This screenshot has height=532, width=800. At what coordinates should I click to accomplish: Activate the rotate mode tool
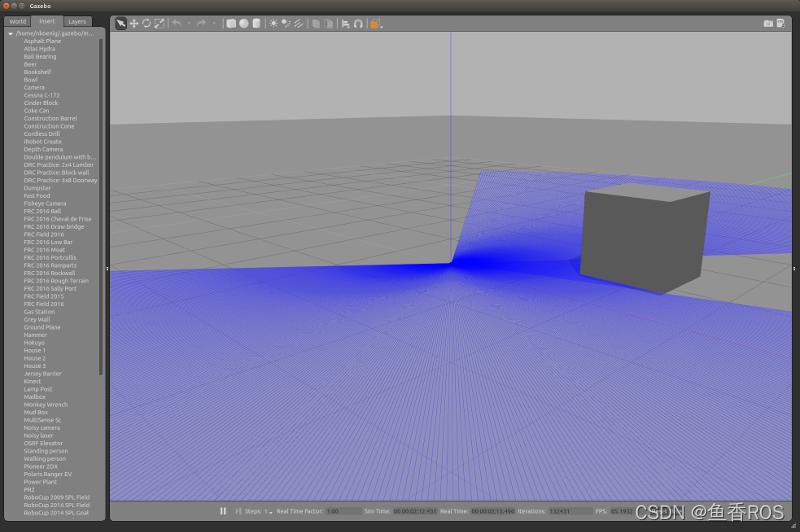tap(146, 23)
